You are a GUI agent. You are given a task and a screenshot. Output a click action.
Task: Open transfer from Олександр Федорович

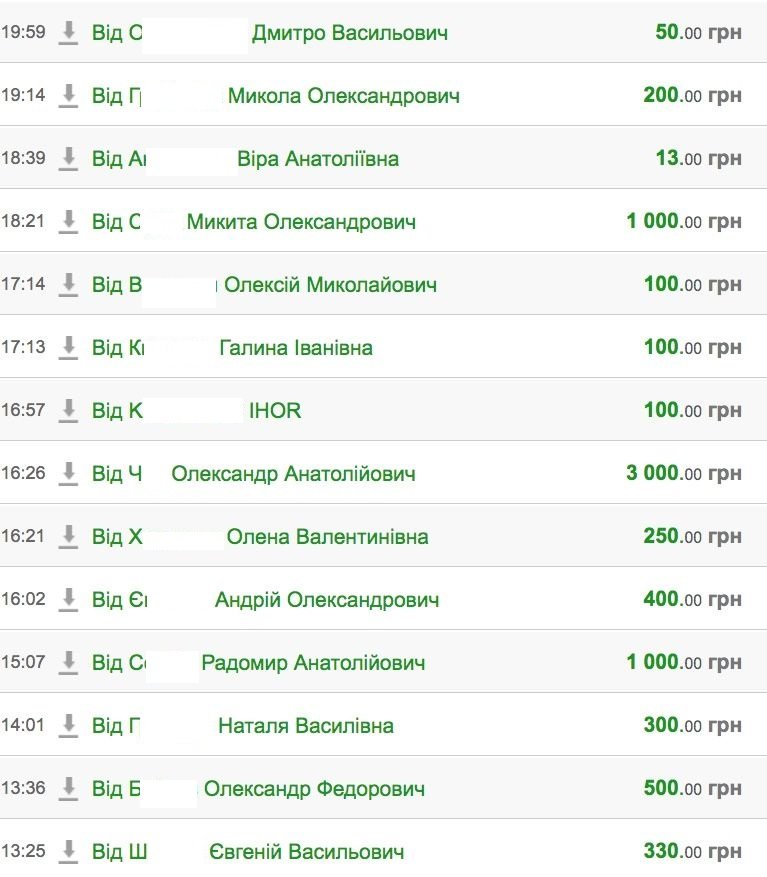[314, 789]
